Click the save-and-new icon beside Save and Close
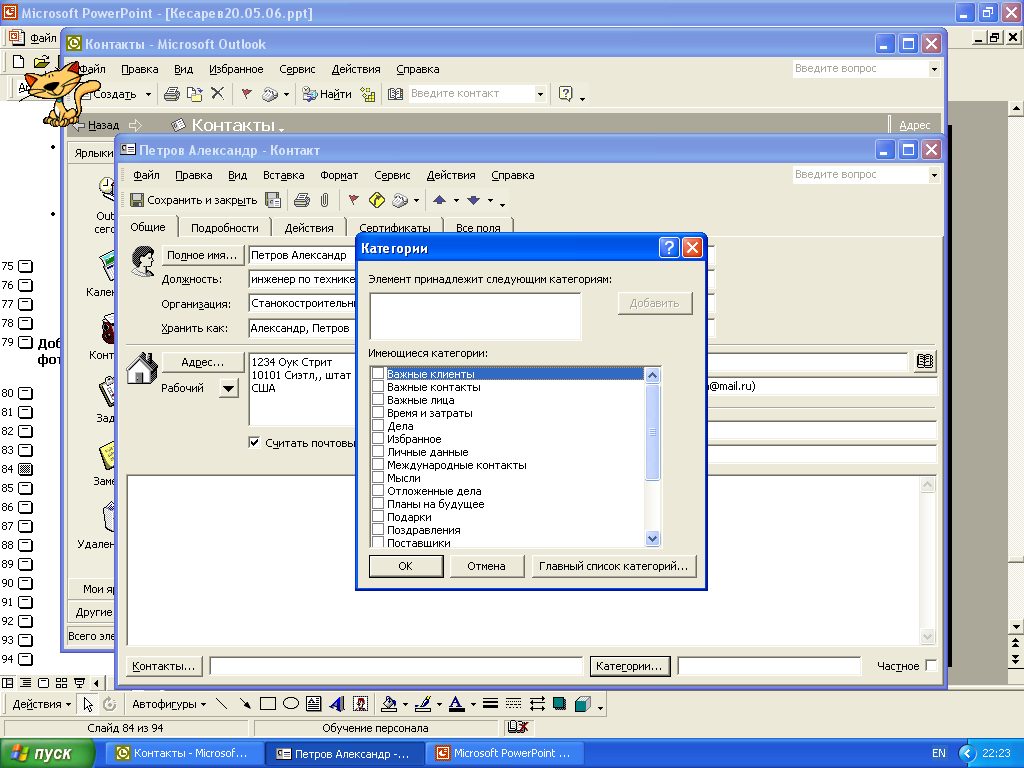 click(x=273, y=200)
